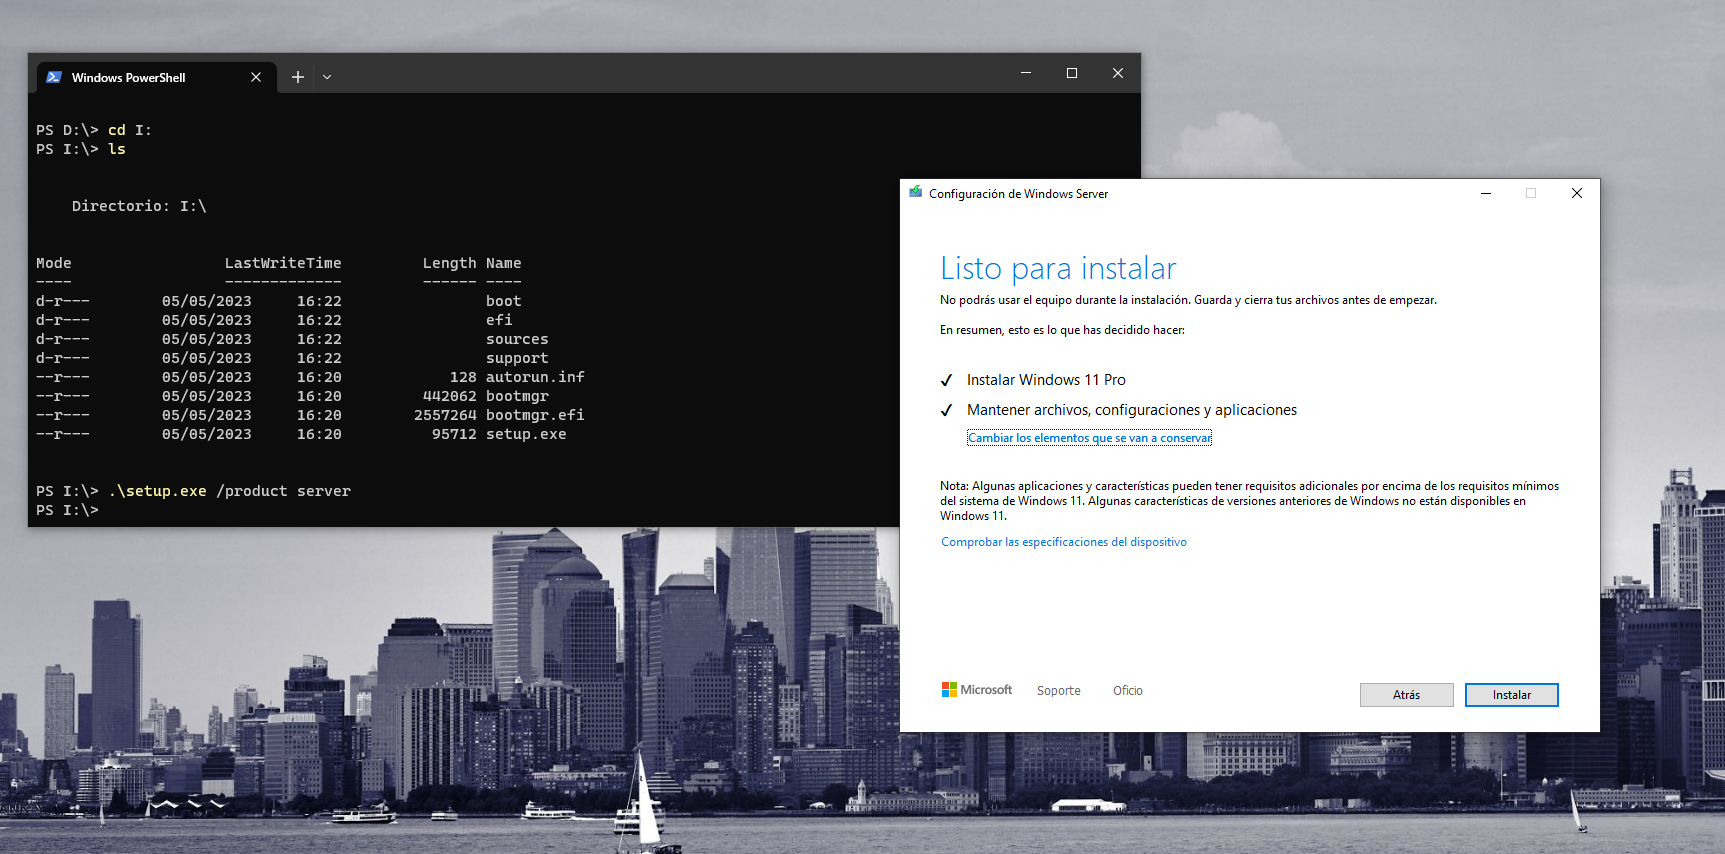Click the '.\setup.exe /product server' command line
Image resolution: width=1725 pixels, height=854 pixels.
(x=229, y=491)
